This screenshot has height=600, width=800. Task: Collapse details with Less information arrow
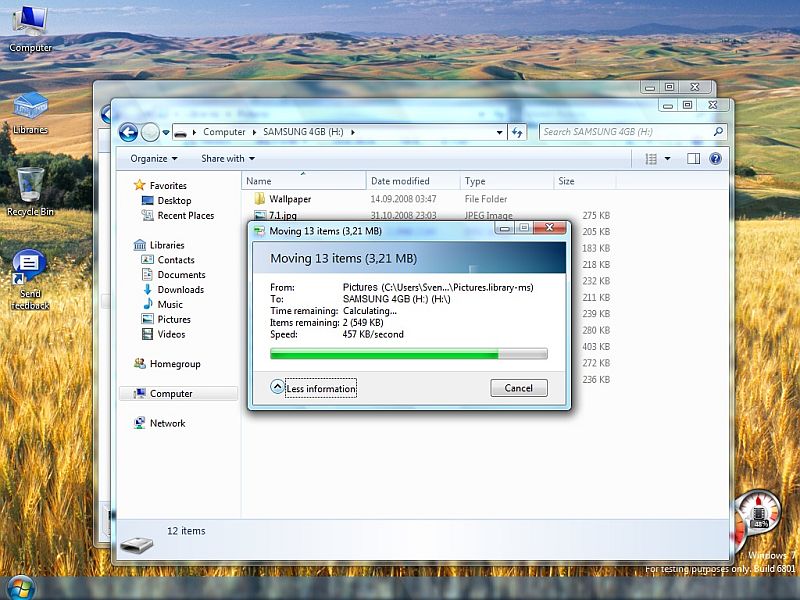click(x=277, y=387)
